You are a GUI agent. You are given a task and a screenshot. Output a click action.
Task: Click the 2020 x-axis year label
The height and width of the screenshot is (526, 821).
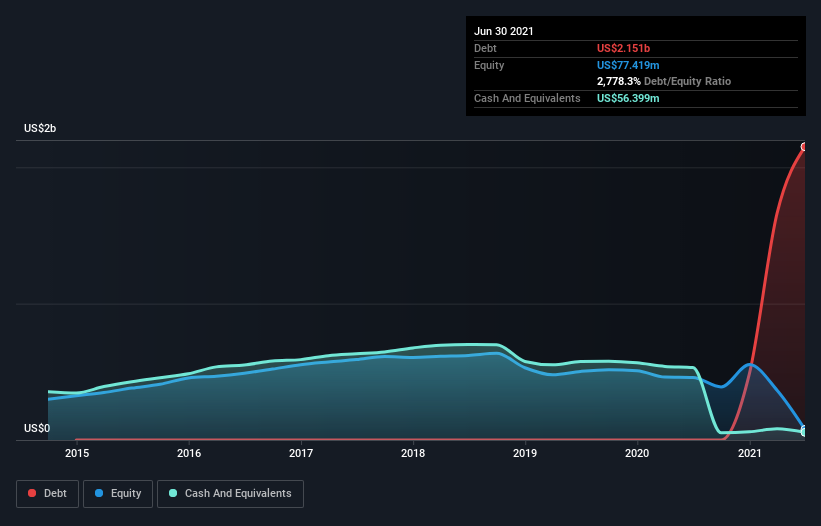point(637,453)
